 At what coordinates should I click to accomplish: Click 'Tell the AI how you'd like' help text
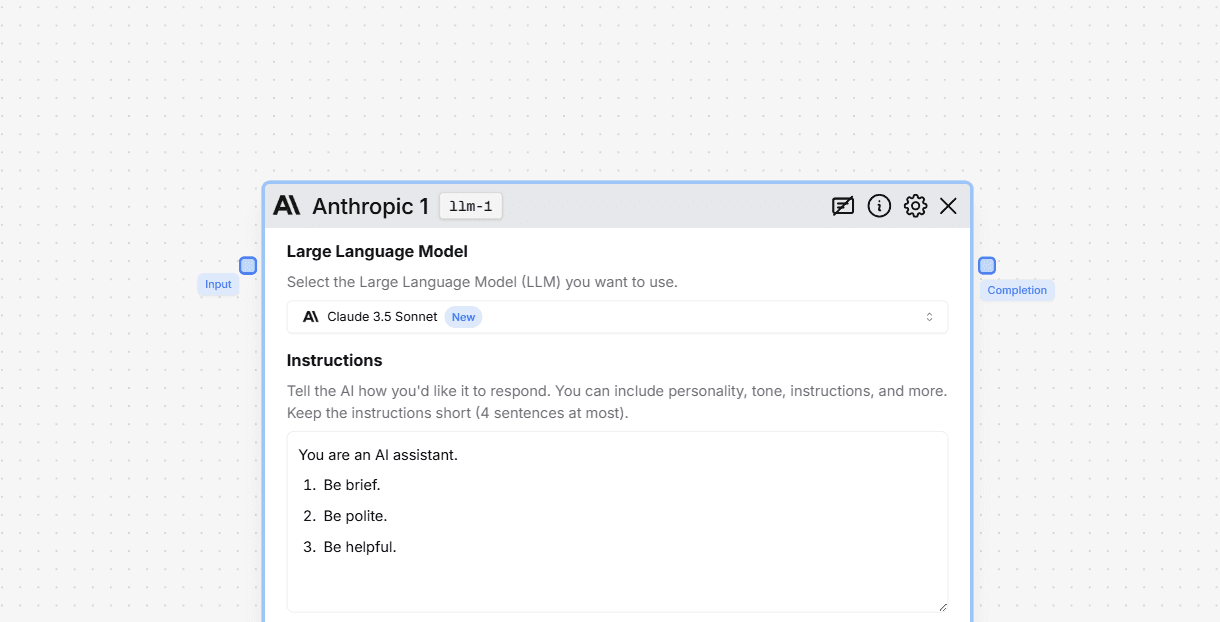(617, 402)
